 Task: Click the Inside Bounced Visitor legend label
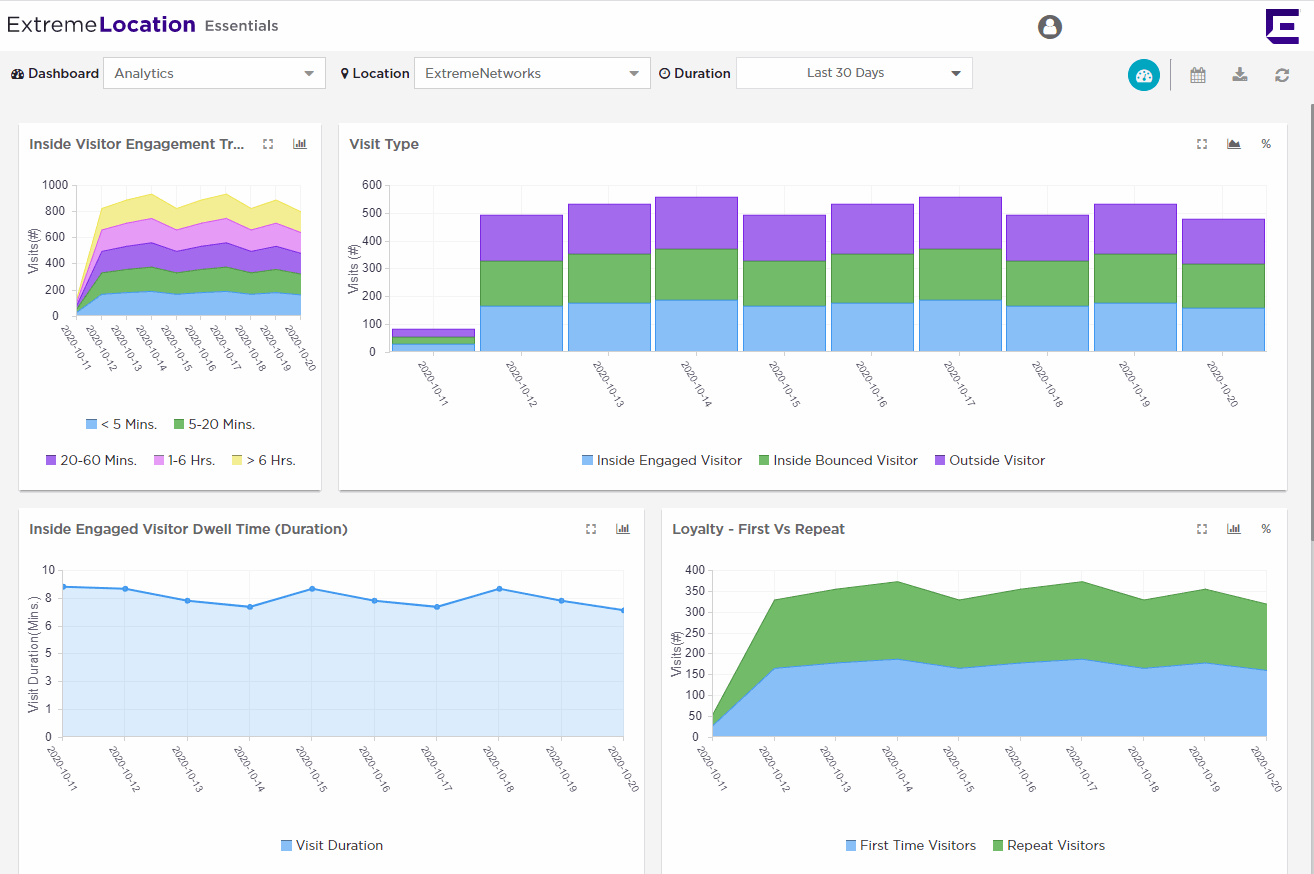(x=845, y=461)
